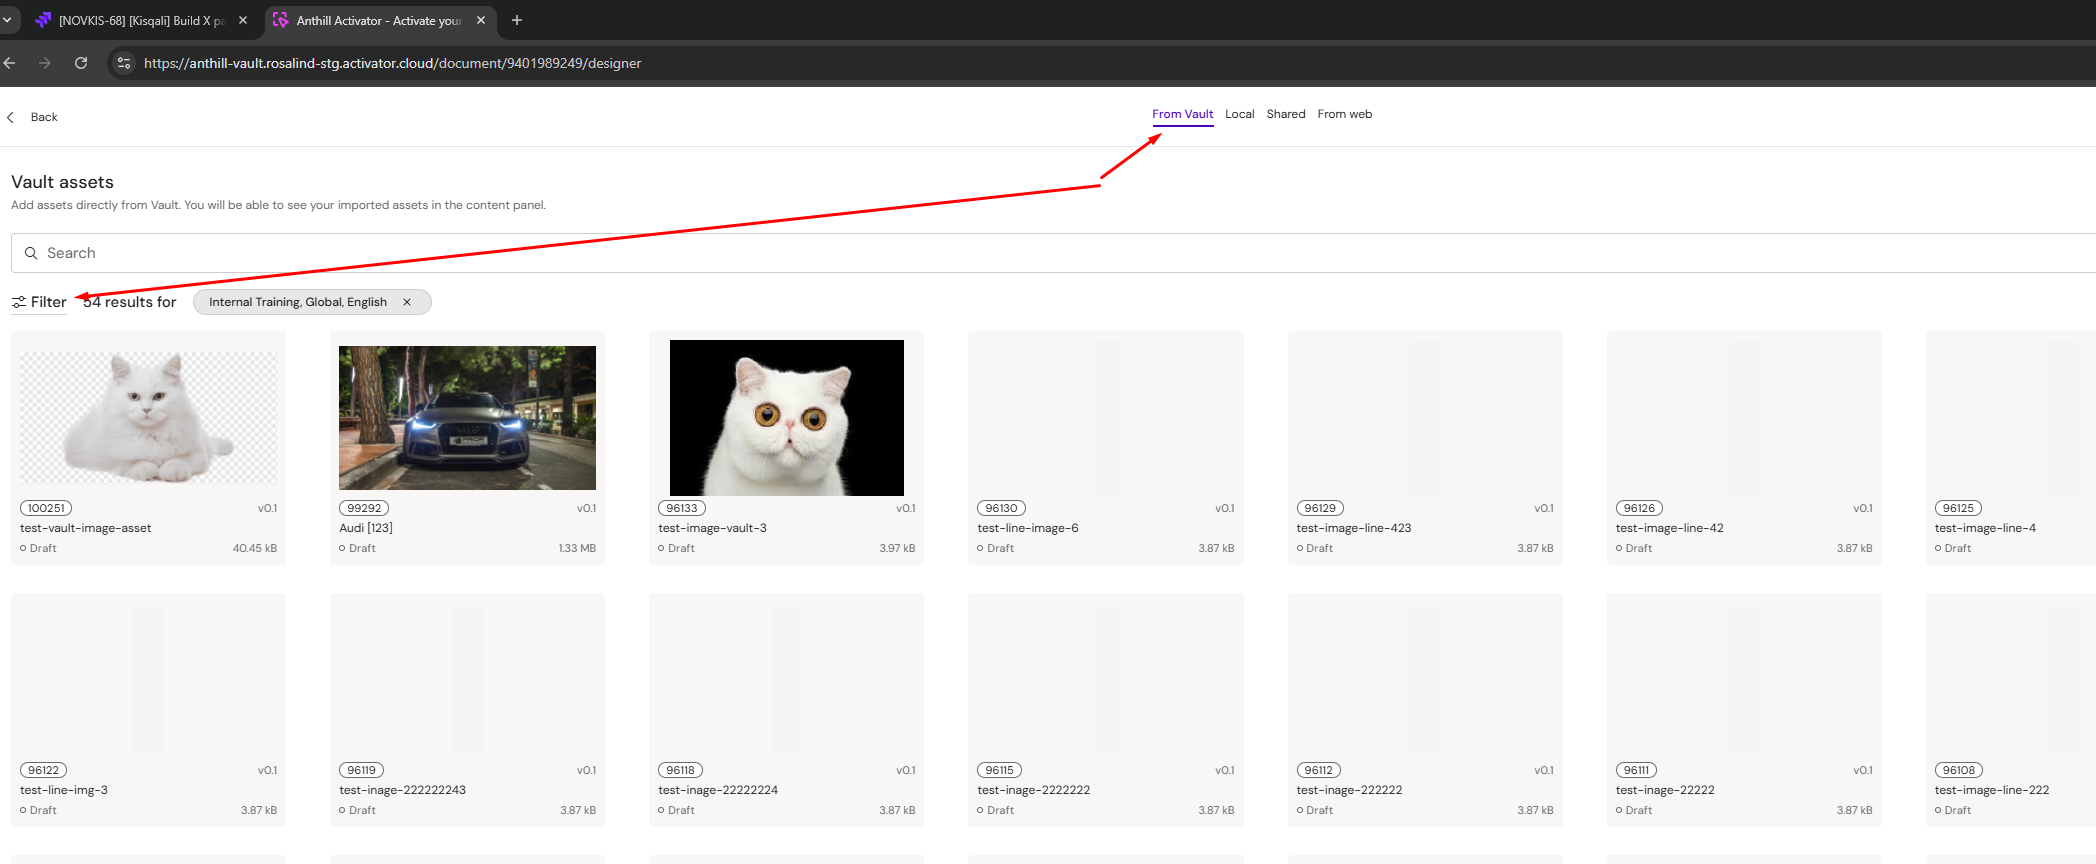Click the 99292 ID badge

click(364, 508)
